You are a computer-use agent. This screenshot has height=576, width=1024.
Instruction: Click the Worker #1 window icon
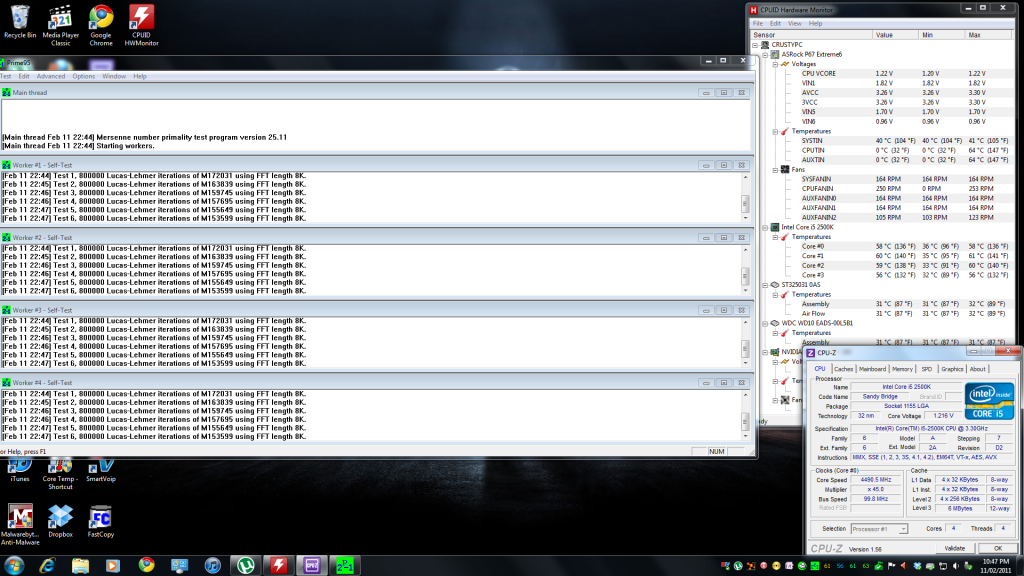coord(6,165)
